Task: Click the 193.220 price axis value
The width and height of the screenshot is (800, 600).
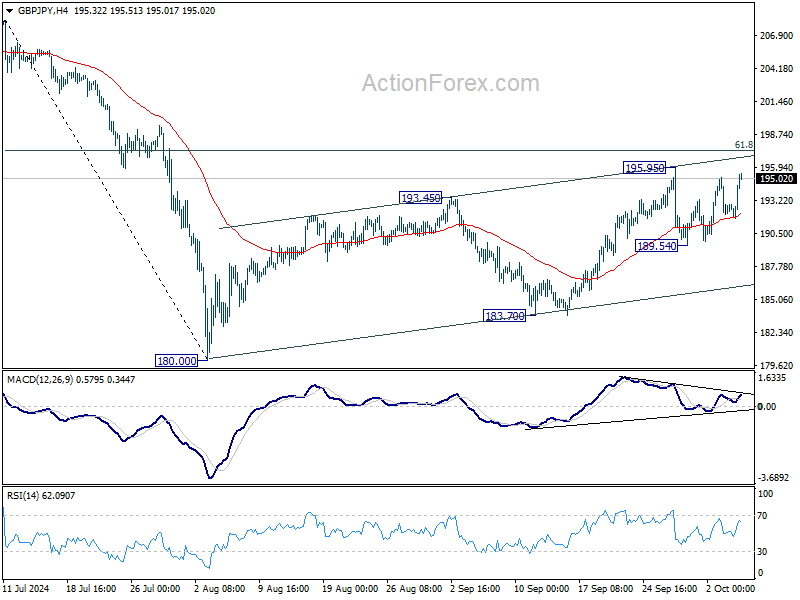Action: (777, 201)
